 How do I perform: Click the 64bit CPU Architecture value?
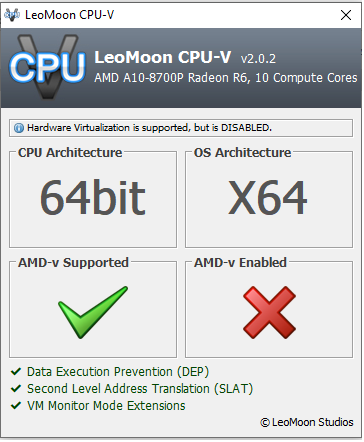coord(93,197)
